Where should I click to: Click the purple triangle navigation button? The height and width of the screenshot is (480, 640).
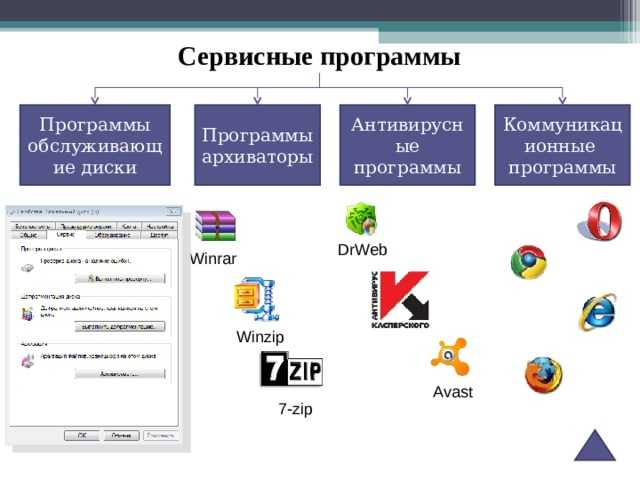(595, 445)
